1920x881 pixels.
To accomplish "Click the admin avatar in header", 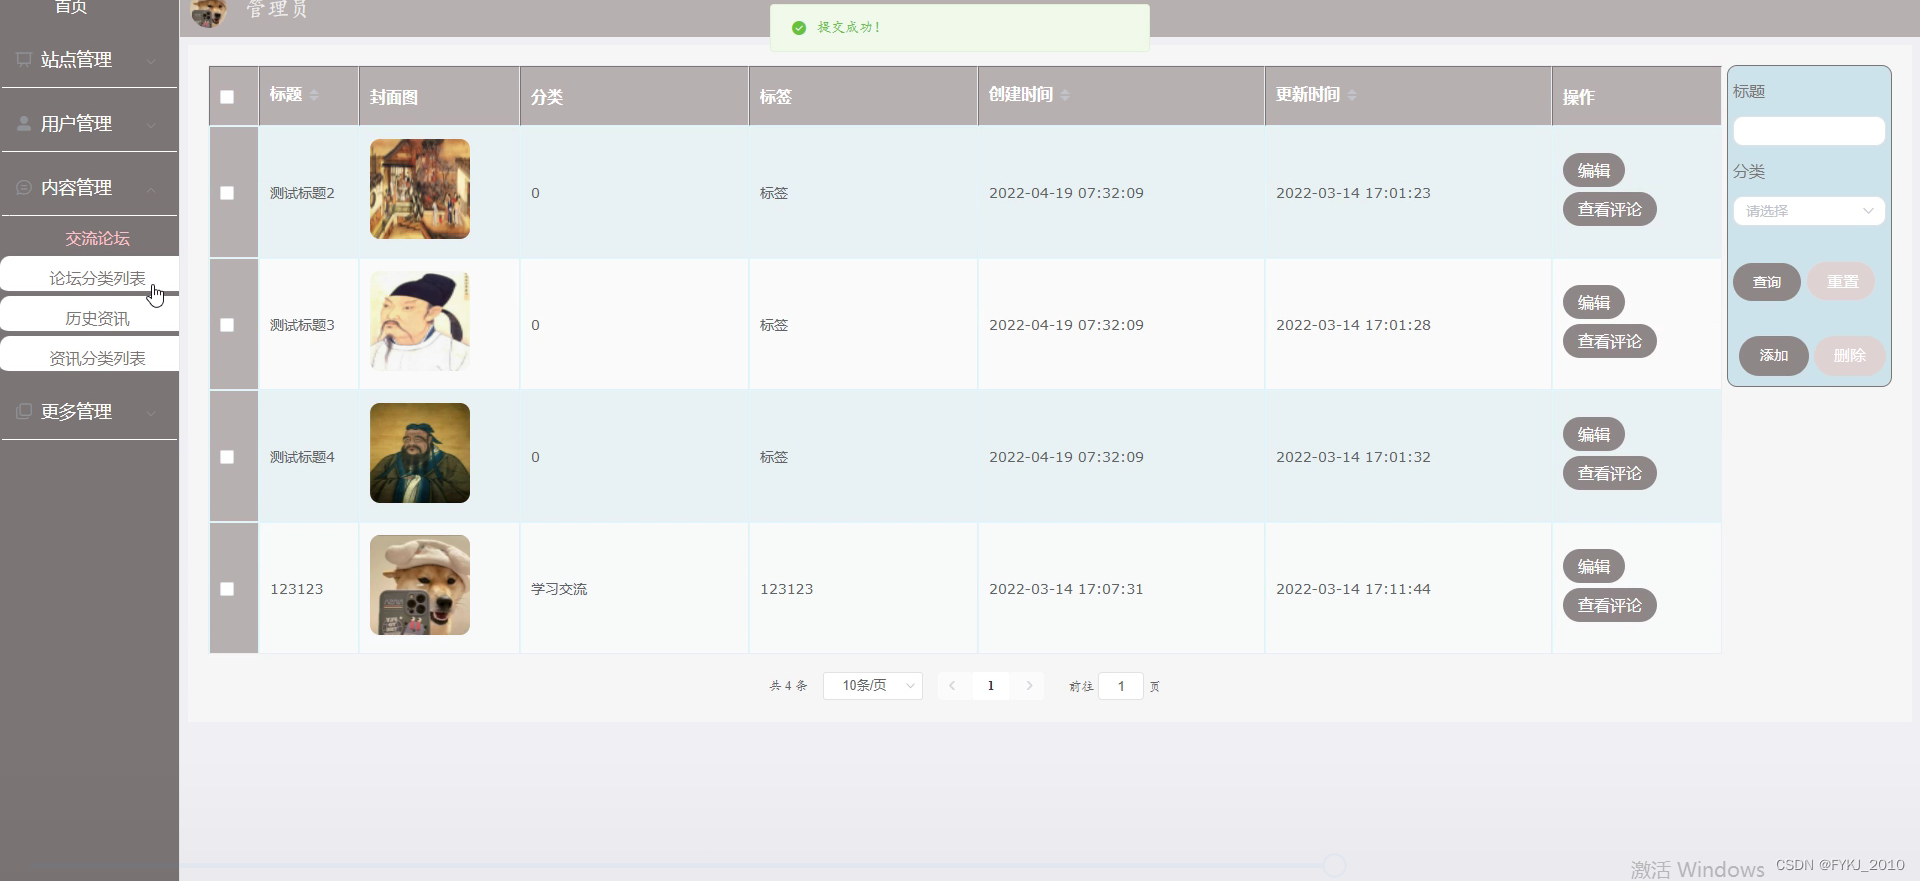I will pos(209,12).
